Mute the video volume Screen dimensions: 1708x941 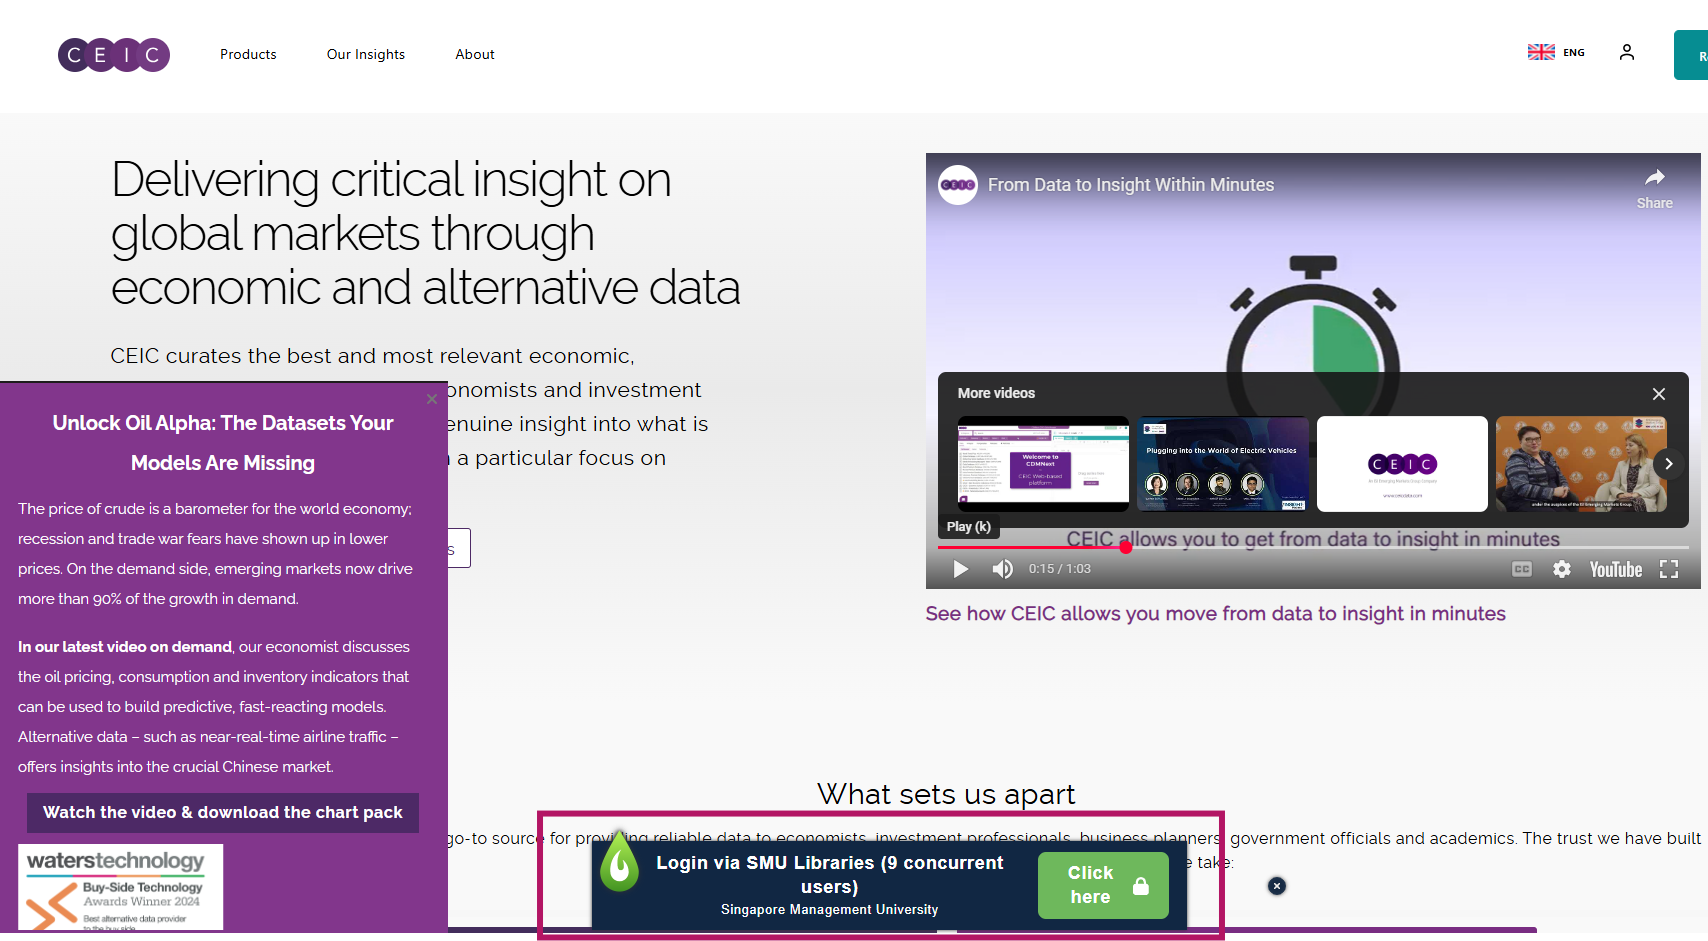[1002, 569]
